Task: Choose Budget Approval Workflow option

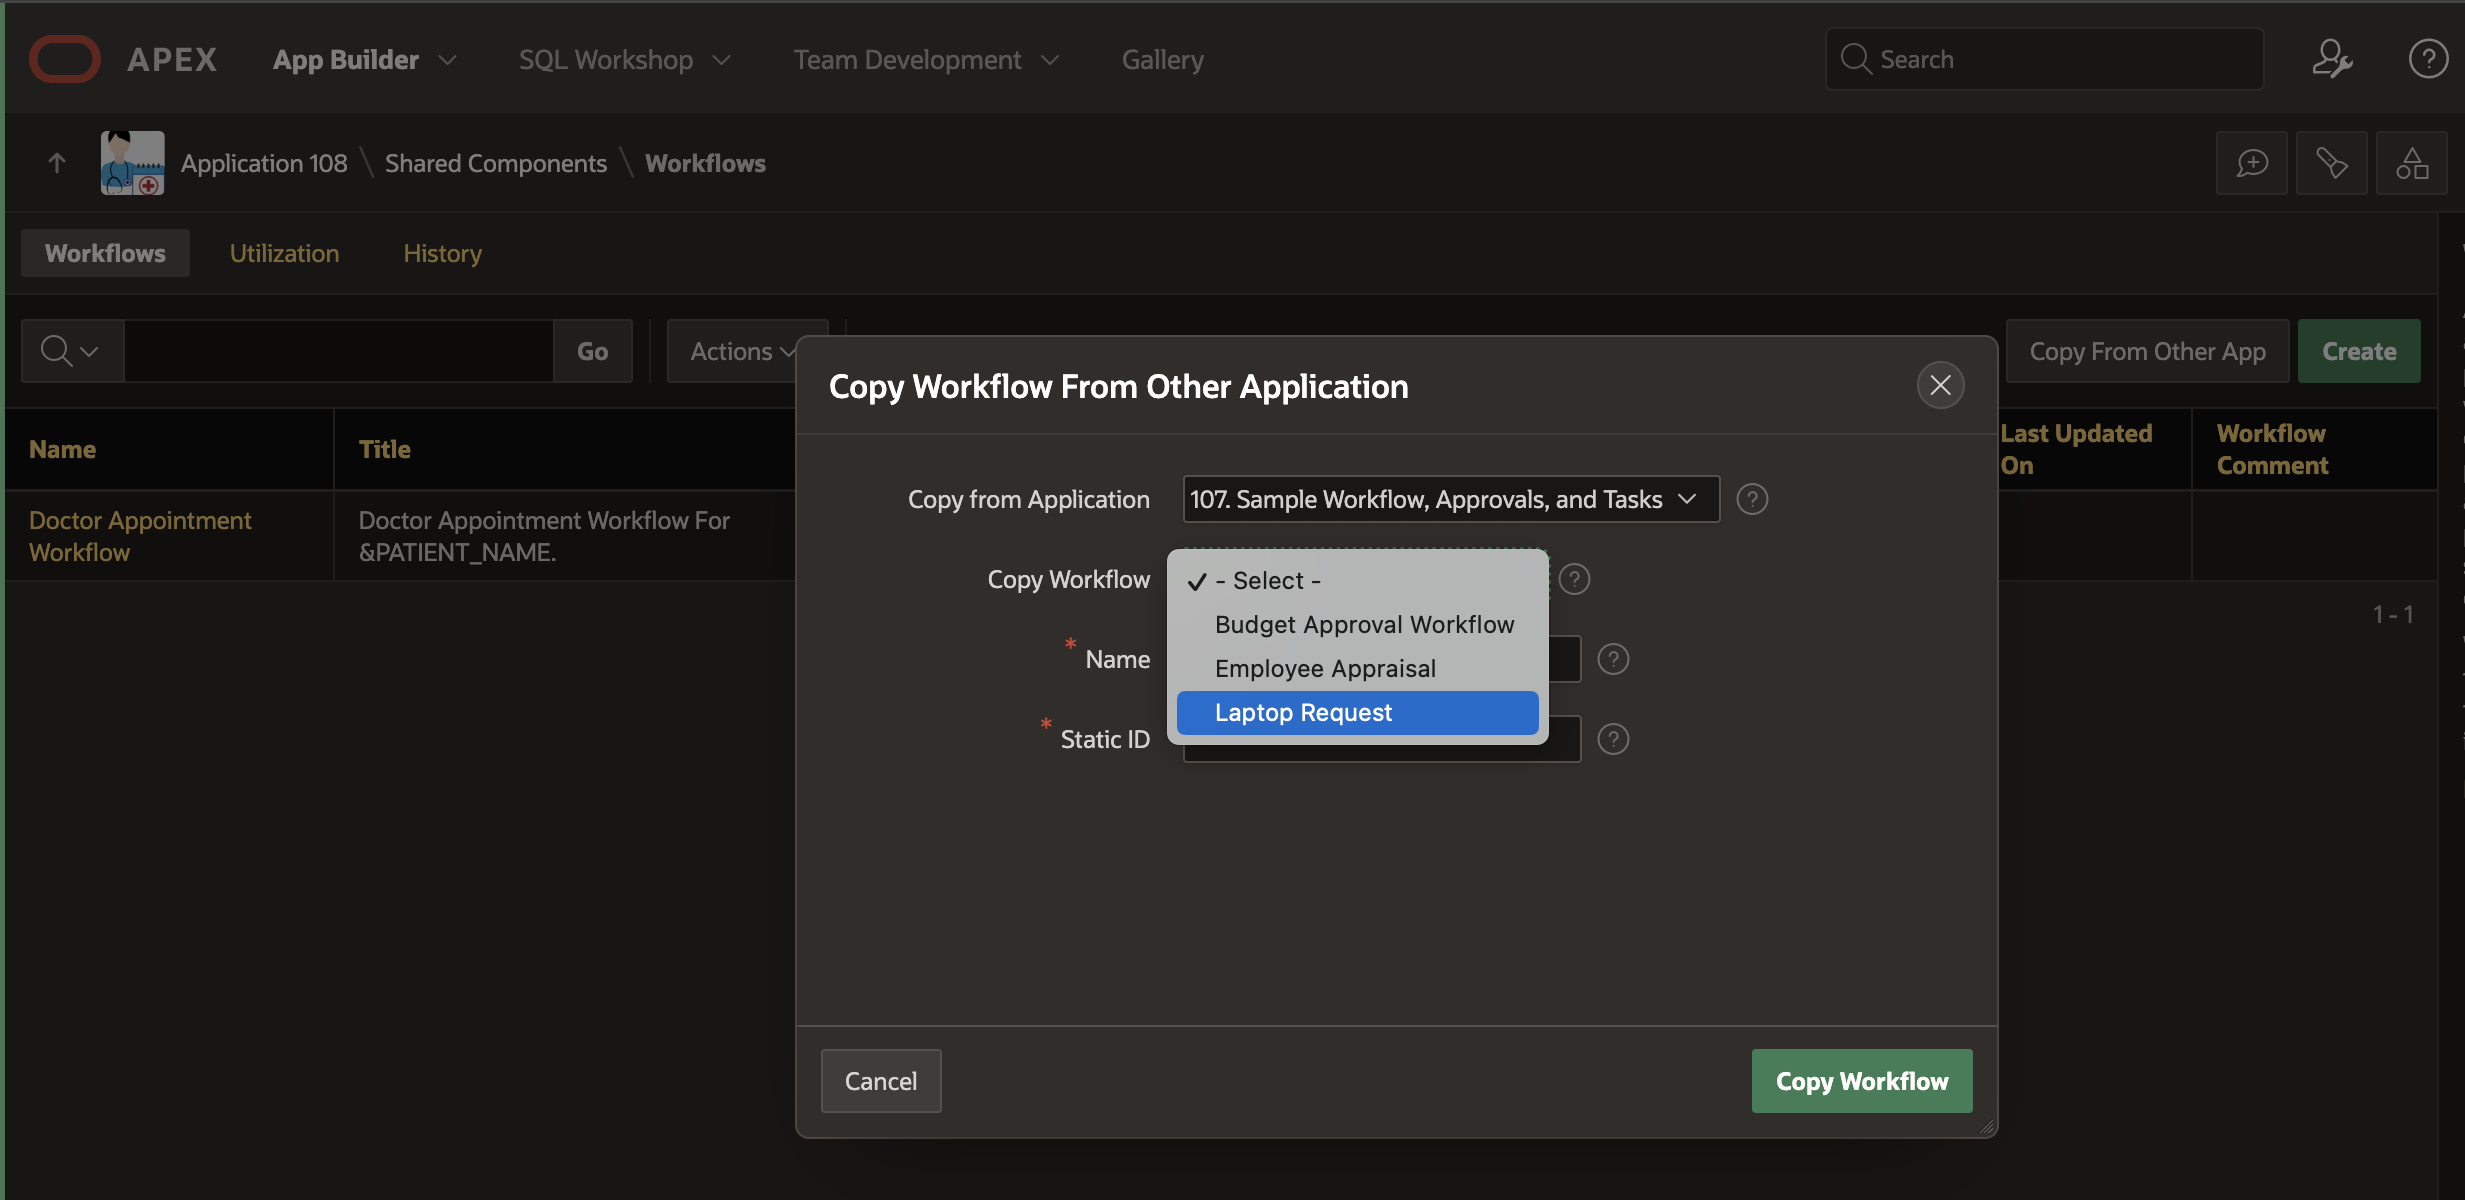Action: 1363,625
